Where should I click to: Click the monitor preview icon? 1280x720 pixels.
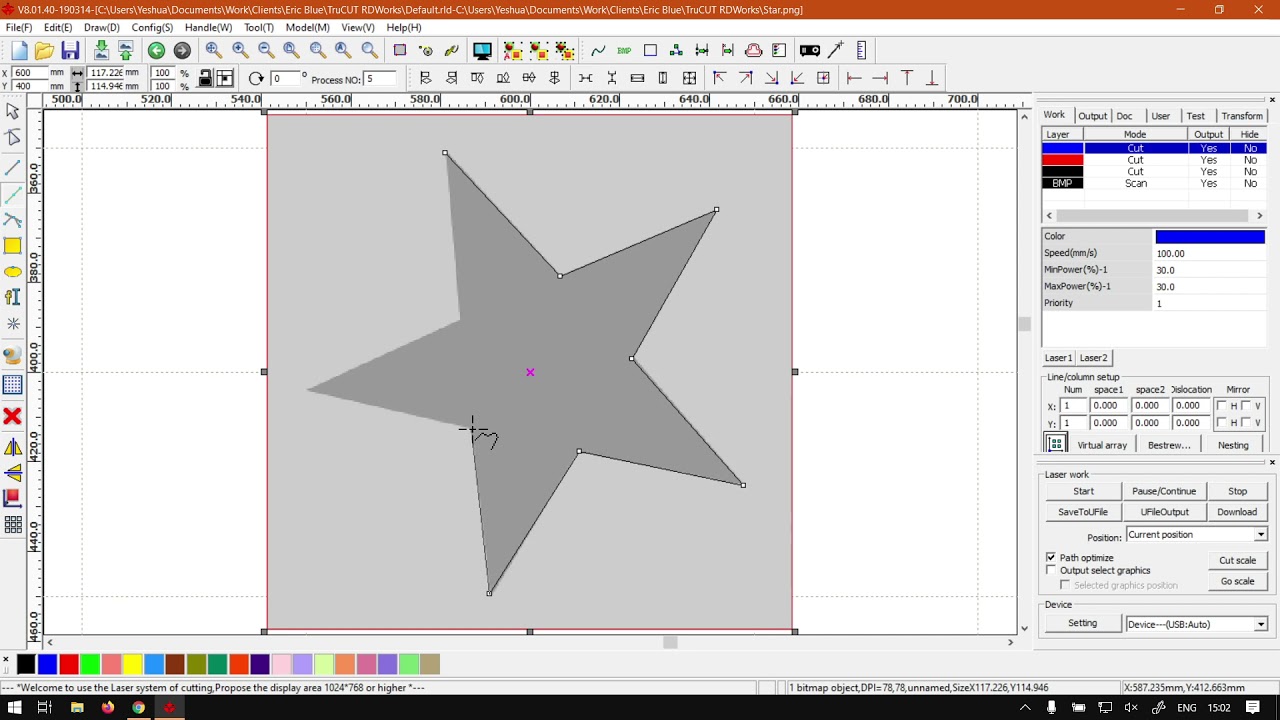click(x=482, y=51)
